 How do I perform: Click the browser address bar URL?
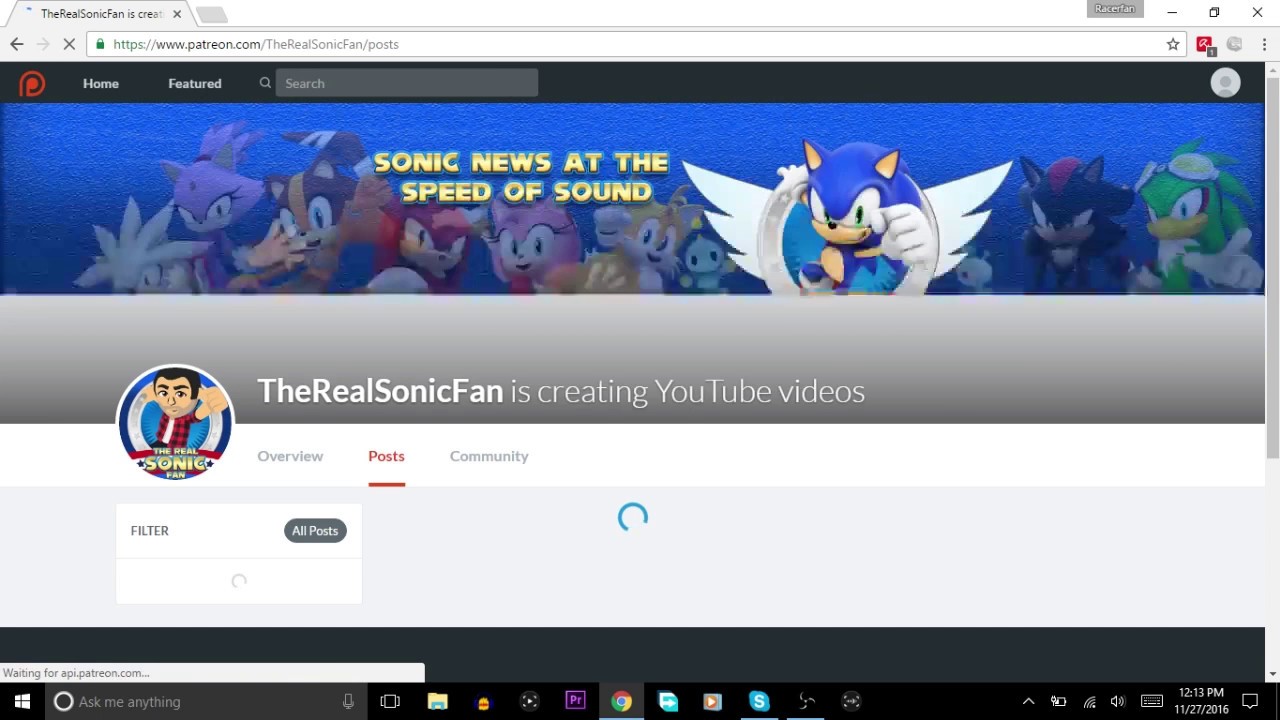click(x=256, y=44)
